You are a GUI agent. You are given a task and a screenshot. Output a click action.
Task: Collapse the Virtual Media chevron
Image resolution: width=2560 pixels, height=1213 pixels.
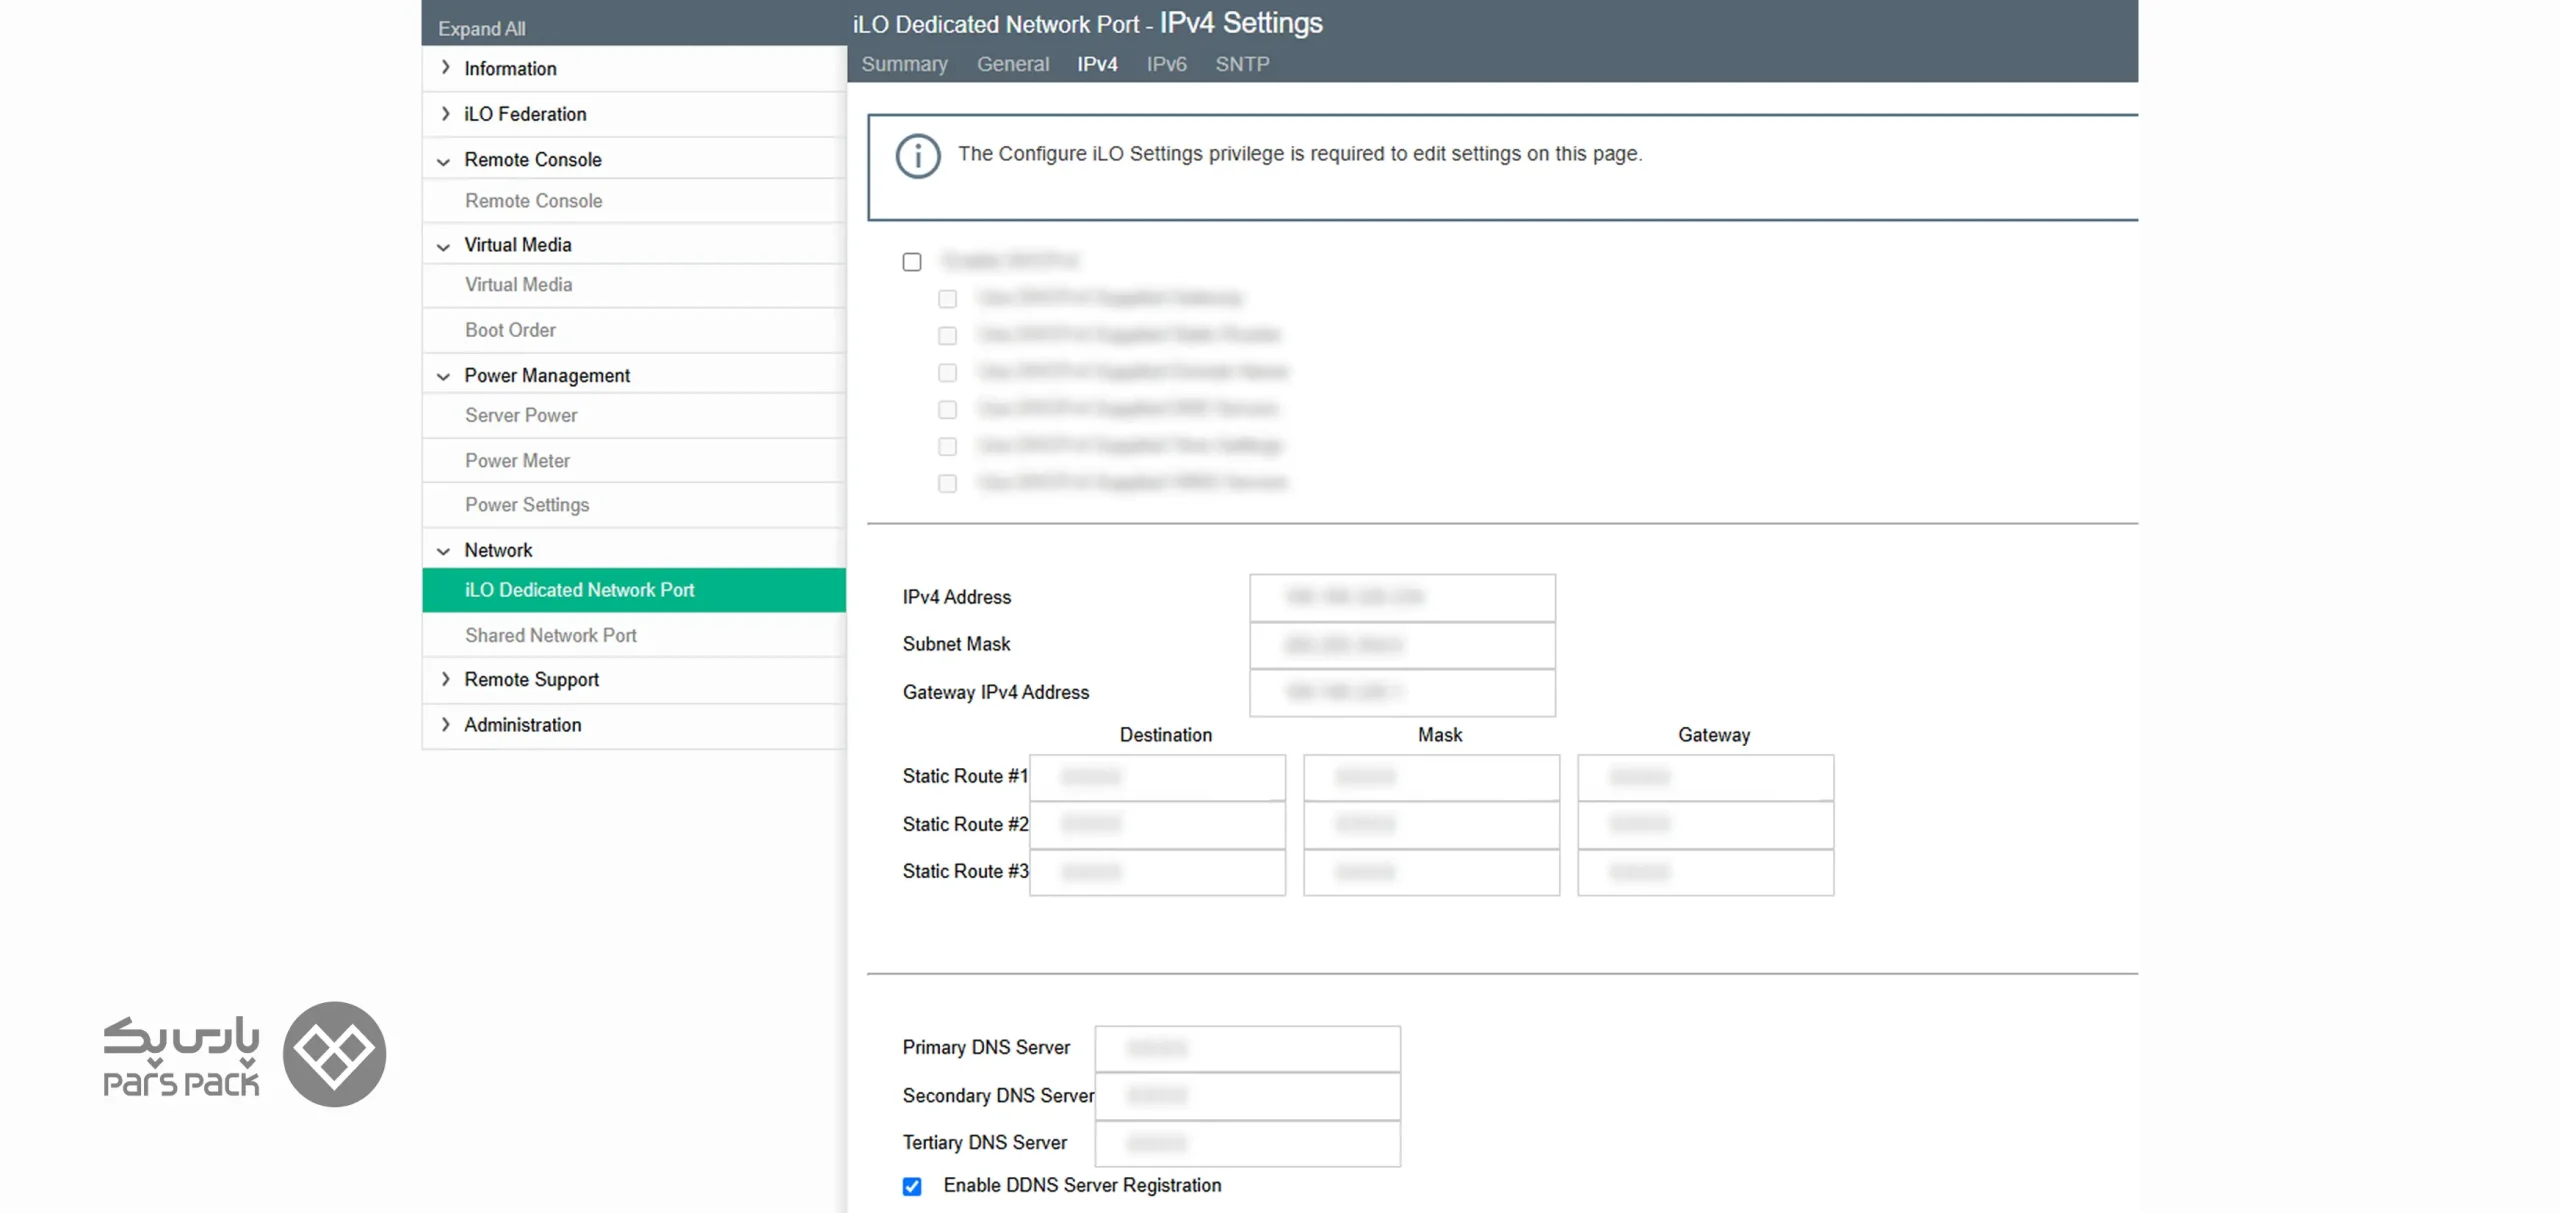coord(443,246)
